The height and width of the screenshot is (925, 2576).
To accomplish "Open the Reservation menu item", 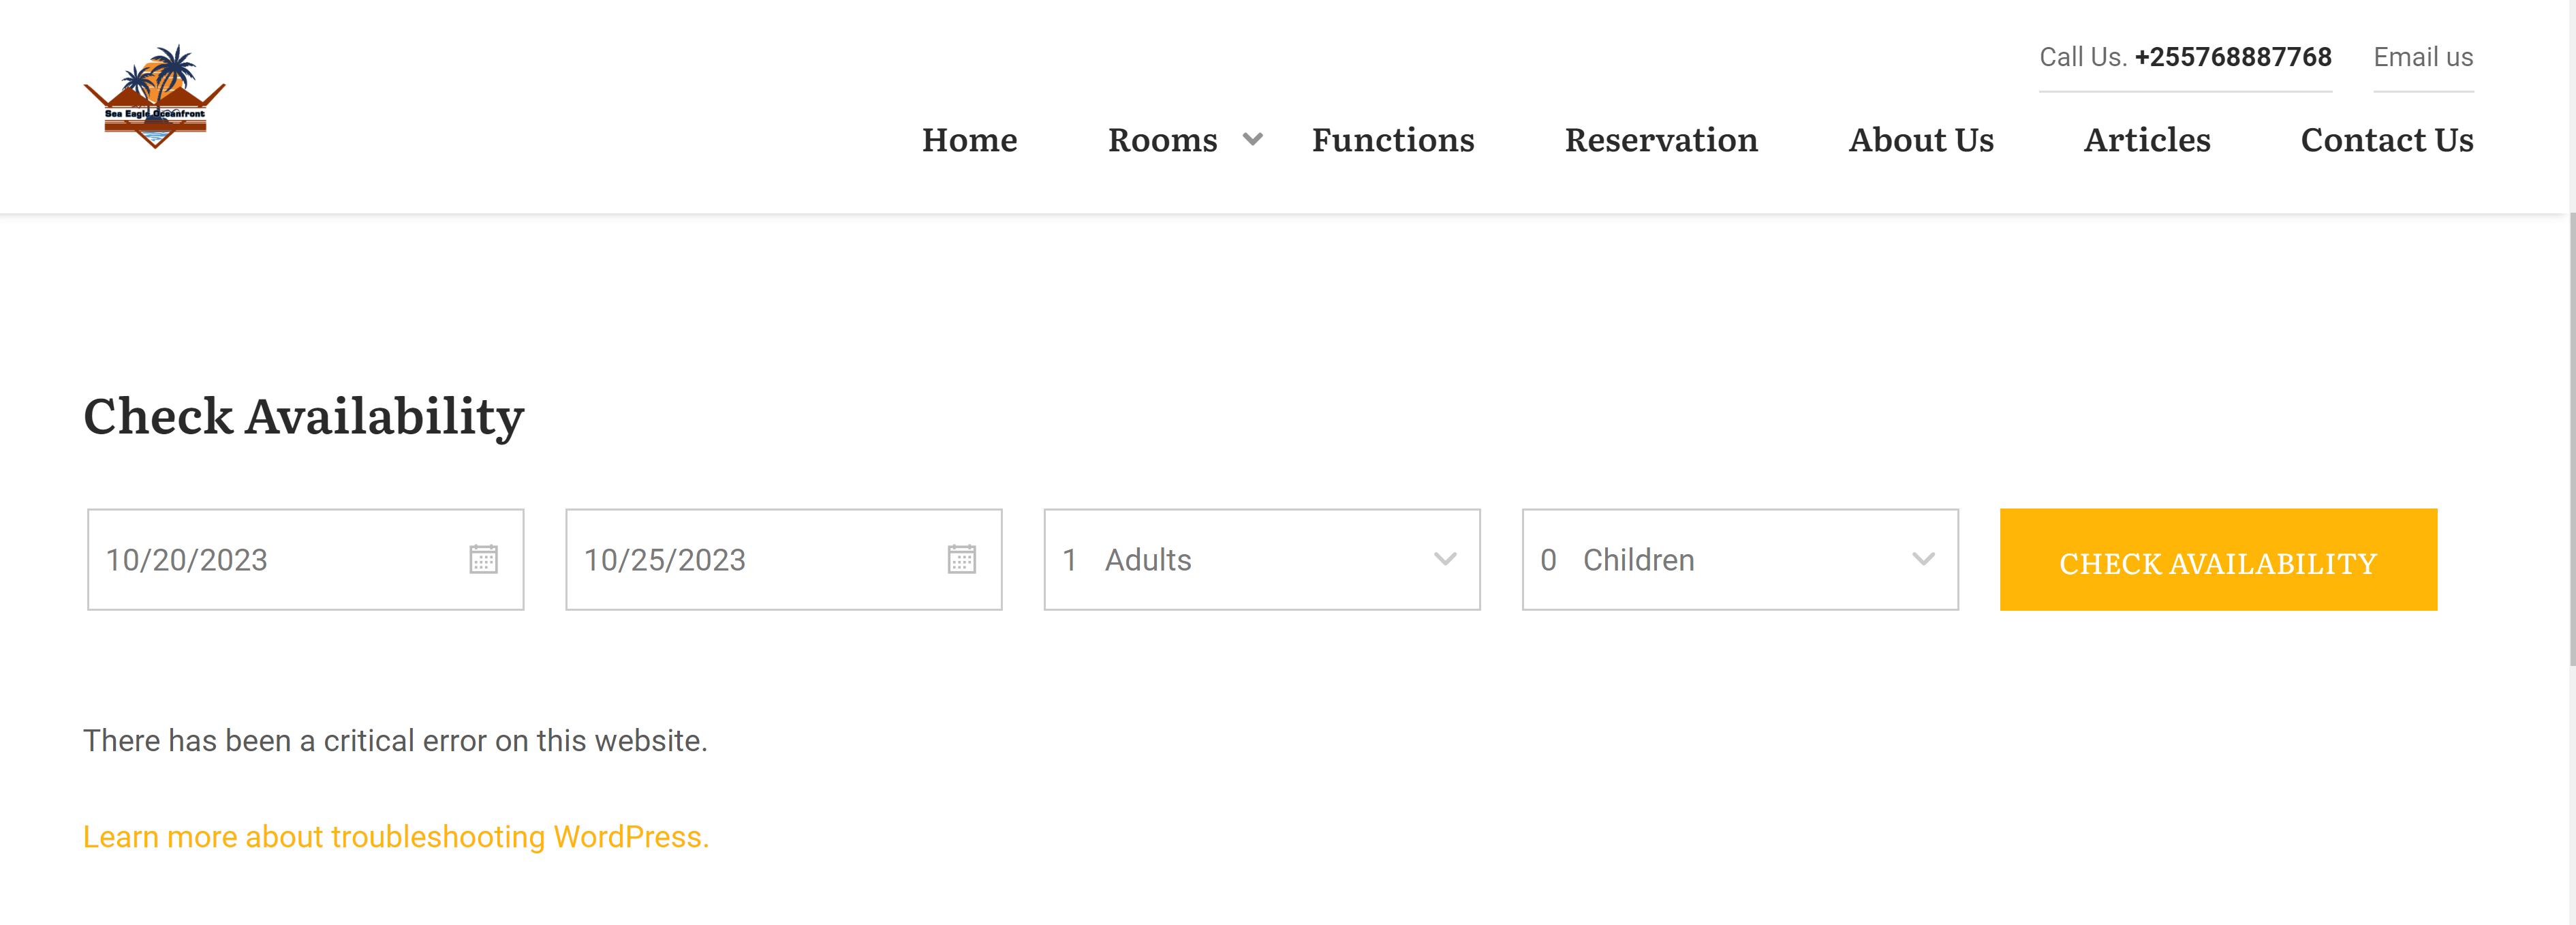I will pos(1660,140).
